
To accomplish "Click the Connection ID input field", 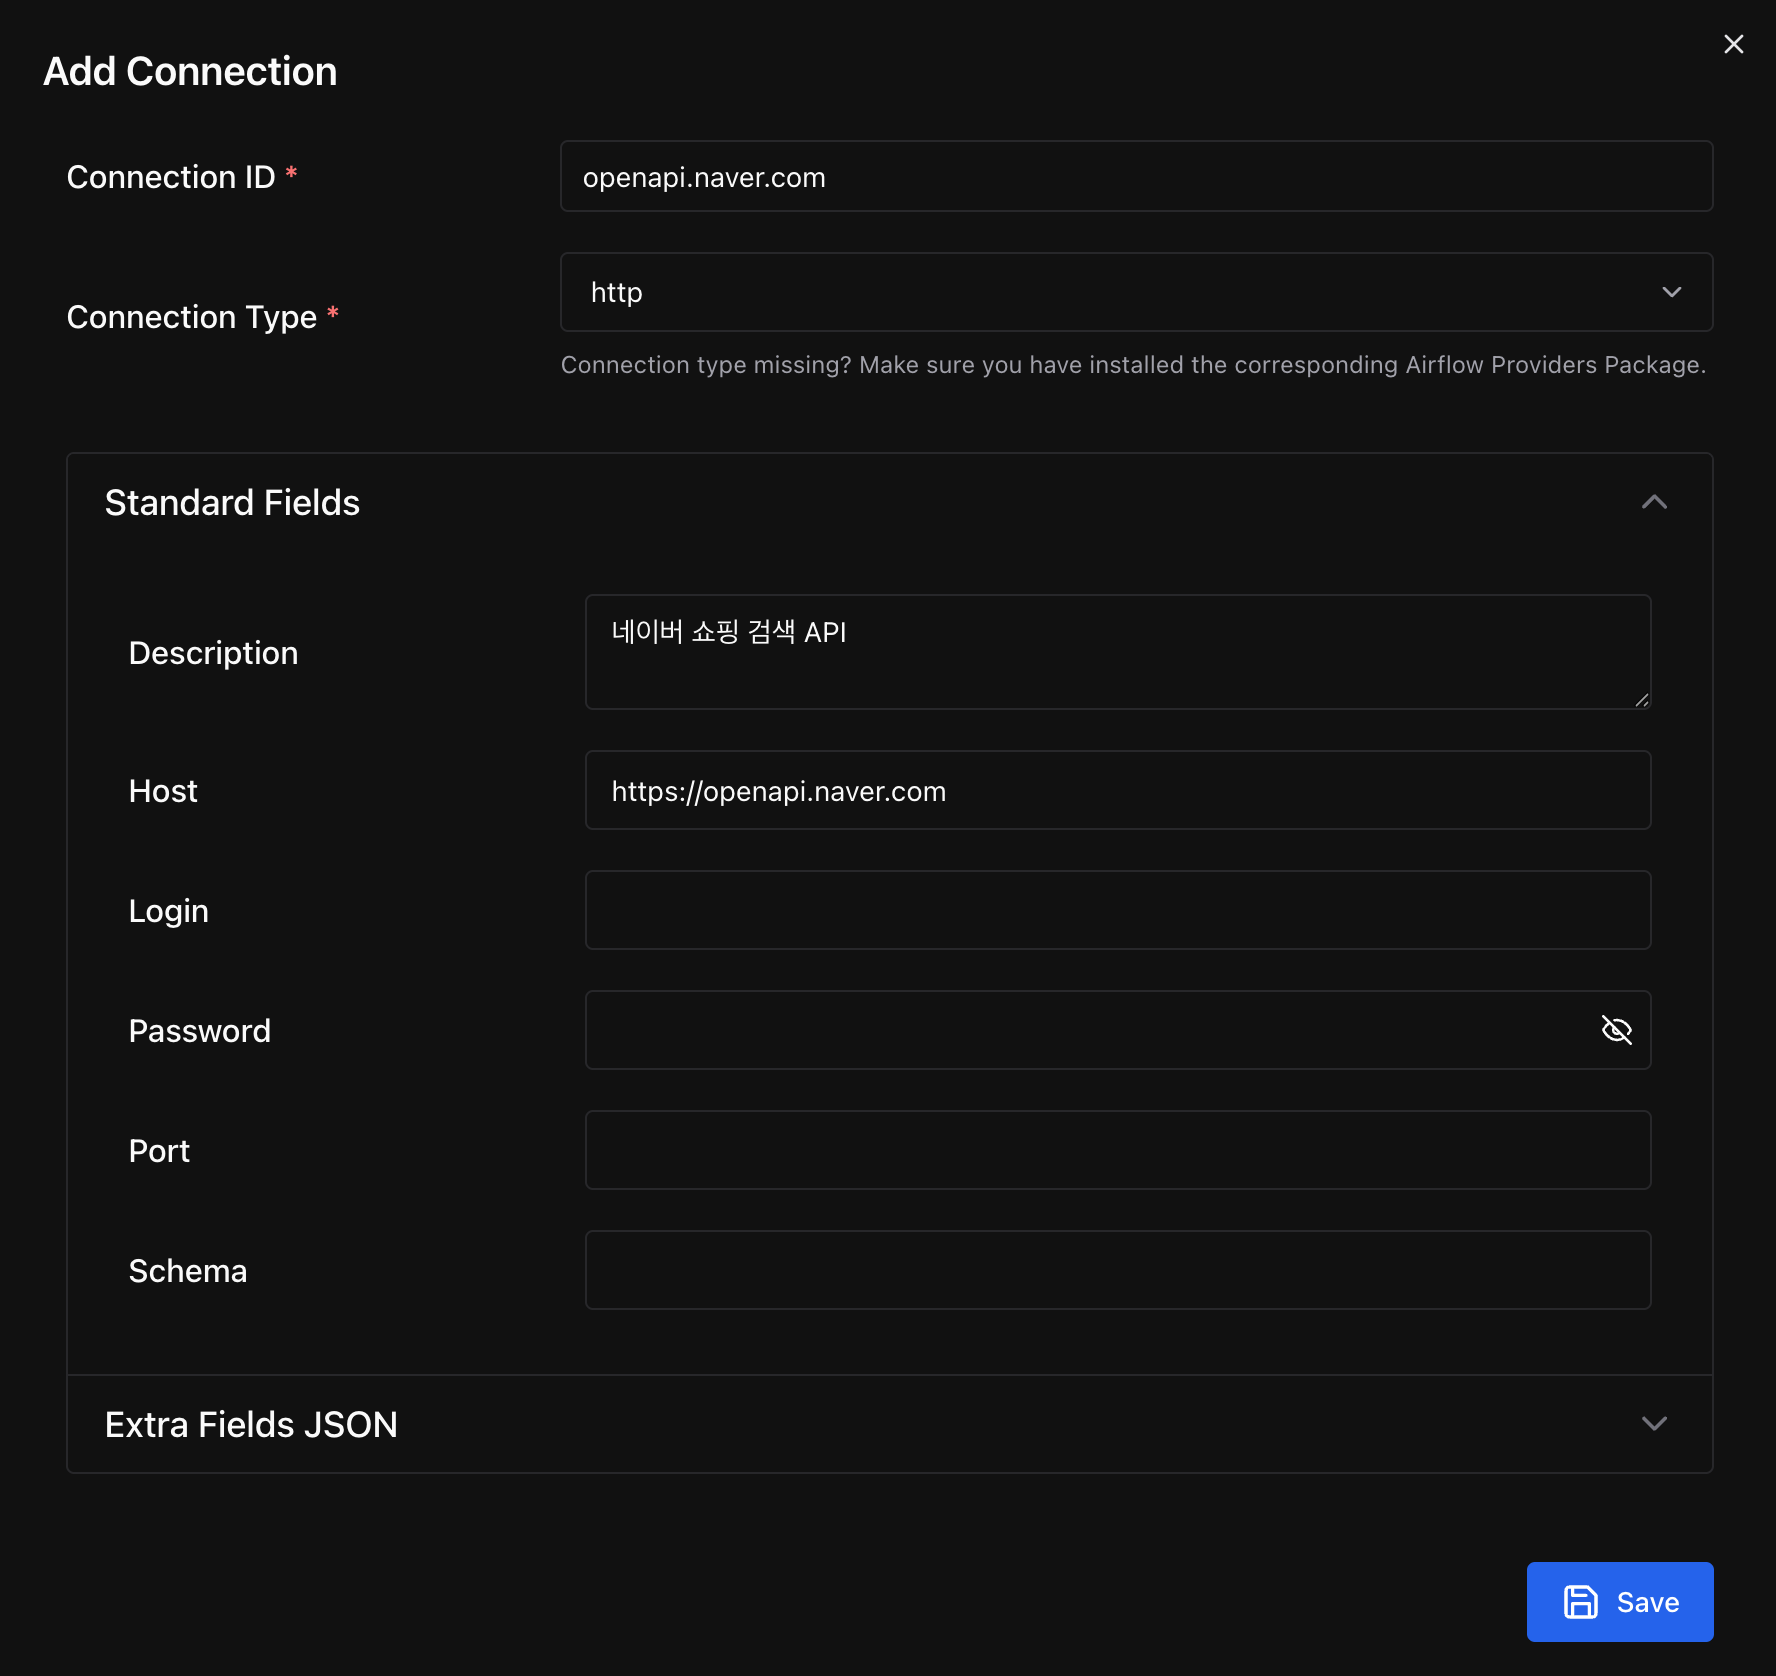I will pos(1136,177).
